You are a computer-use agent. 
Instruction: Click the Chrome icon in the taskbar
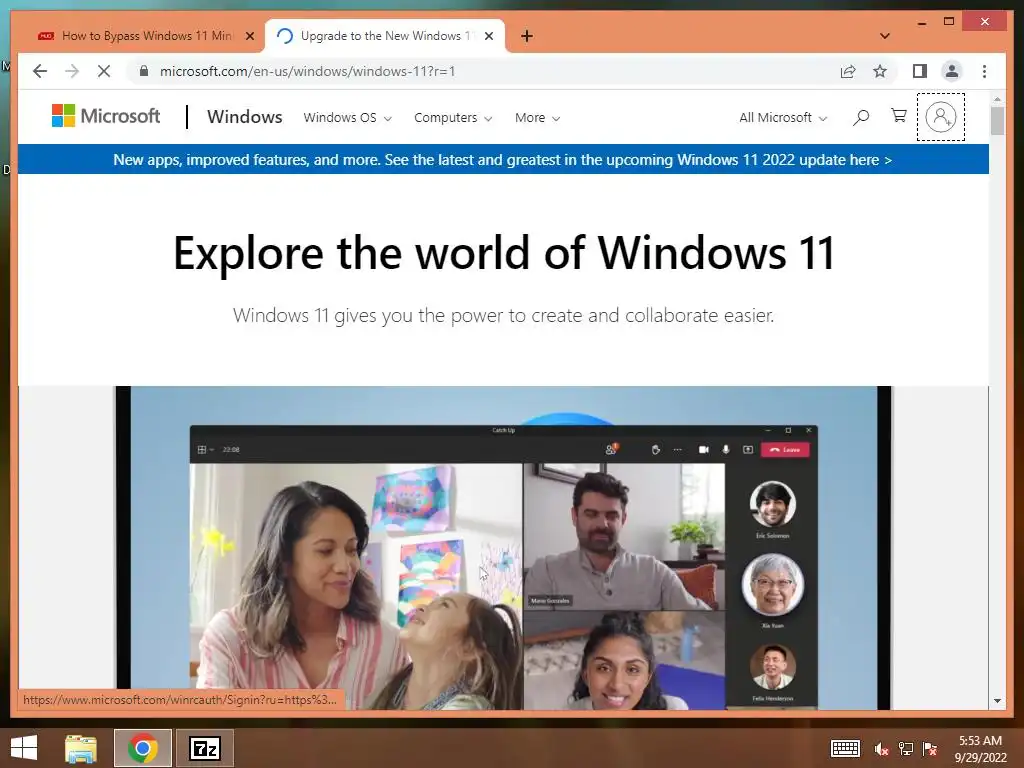pos(143,748)
